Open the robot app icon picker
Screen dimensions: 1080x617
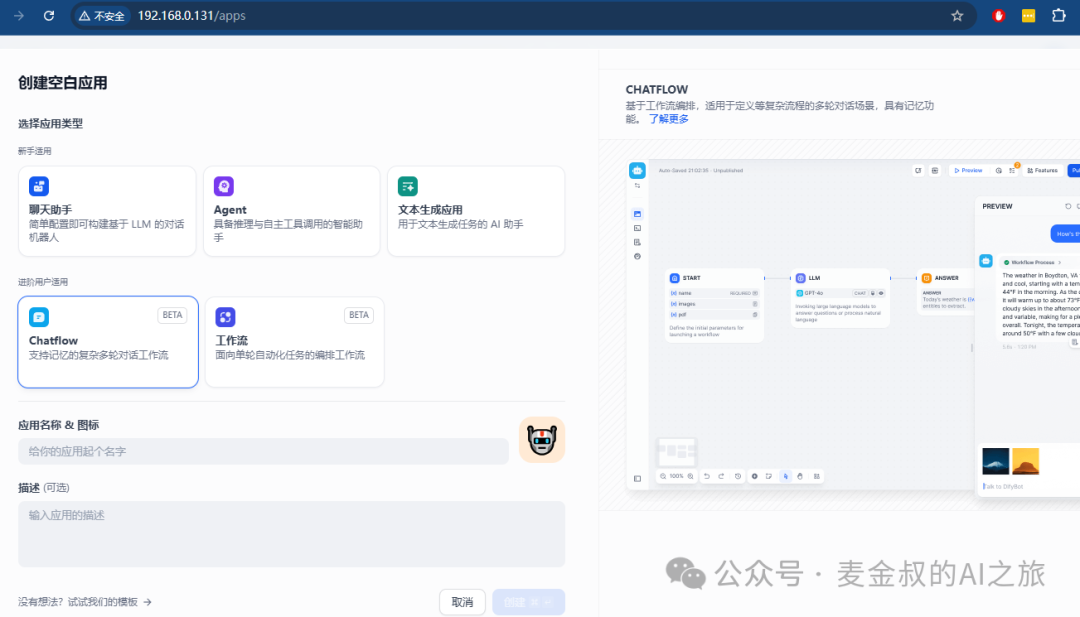pyautogui.click(x=542, y=439)
